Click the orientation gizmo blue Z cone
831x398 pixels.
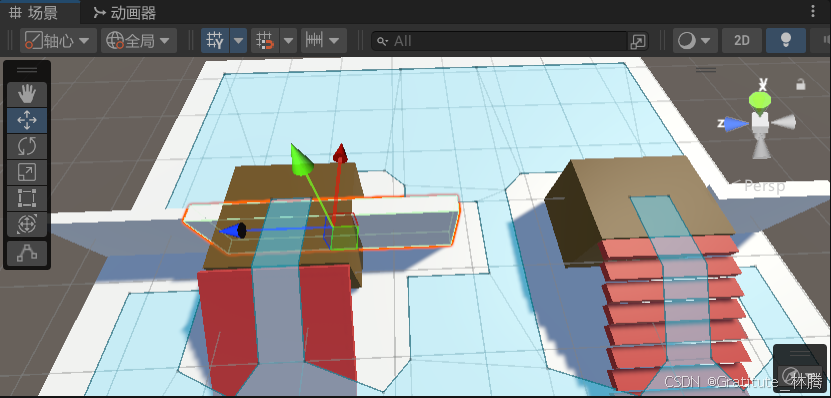tap(736, 124)
